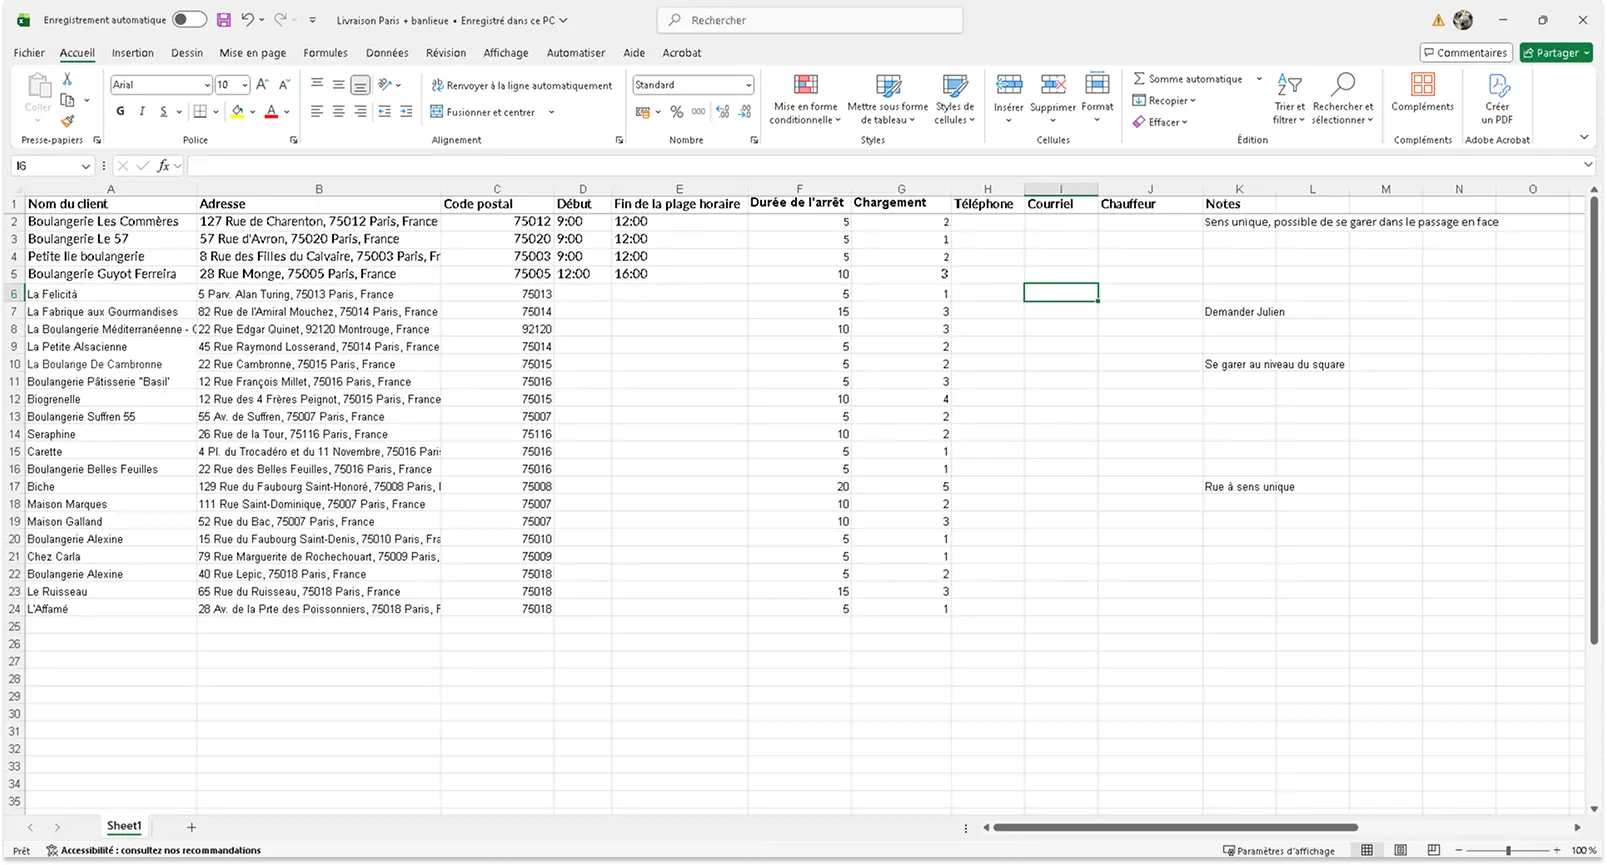This screenshot has height=865, width=1607.
Task: Click Somme automatique
Action: (1189, 79)
